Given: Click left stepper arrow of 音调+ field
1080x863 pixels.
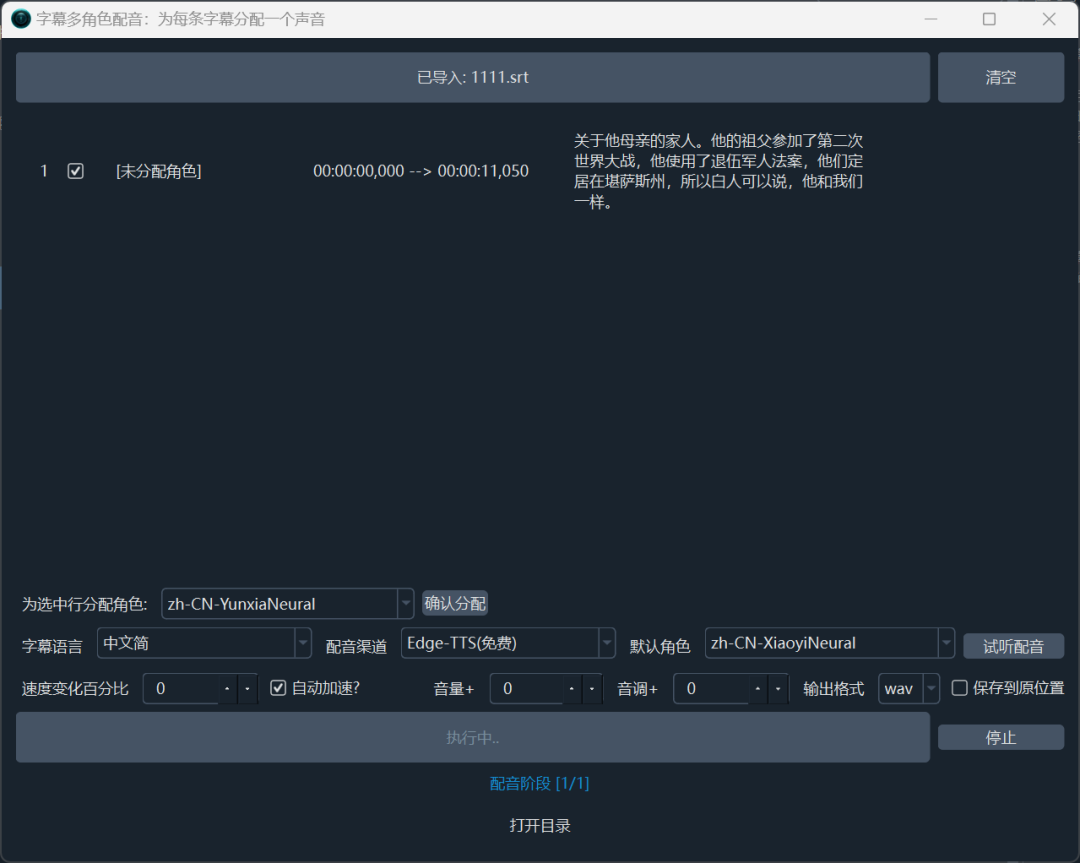Looking at the screenshot, I should (757, 689).
